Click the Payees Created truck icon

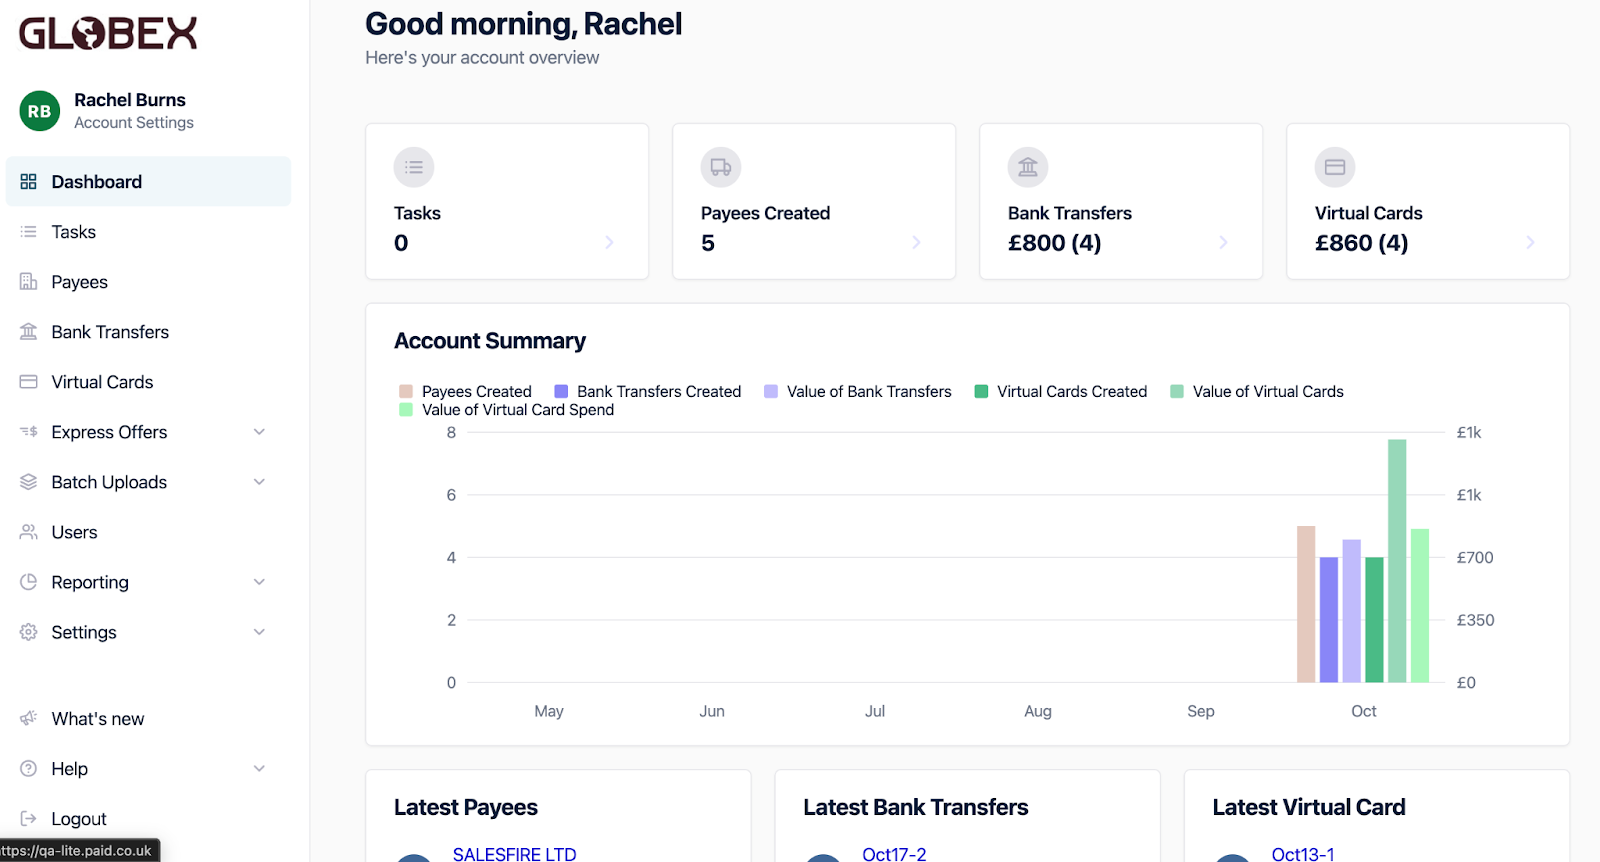coord(721,167)
